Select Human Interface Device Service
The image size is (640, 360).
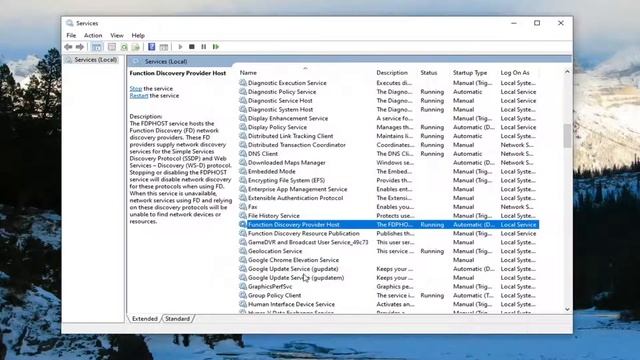pos(388,304)
